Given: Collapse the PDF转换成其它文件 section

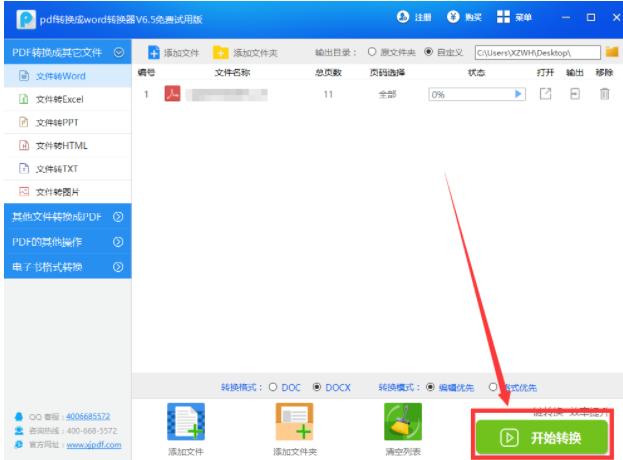Looking at the screenshot, I should [x=119, y=52].
